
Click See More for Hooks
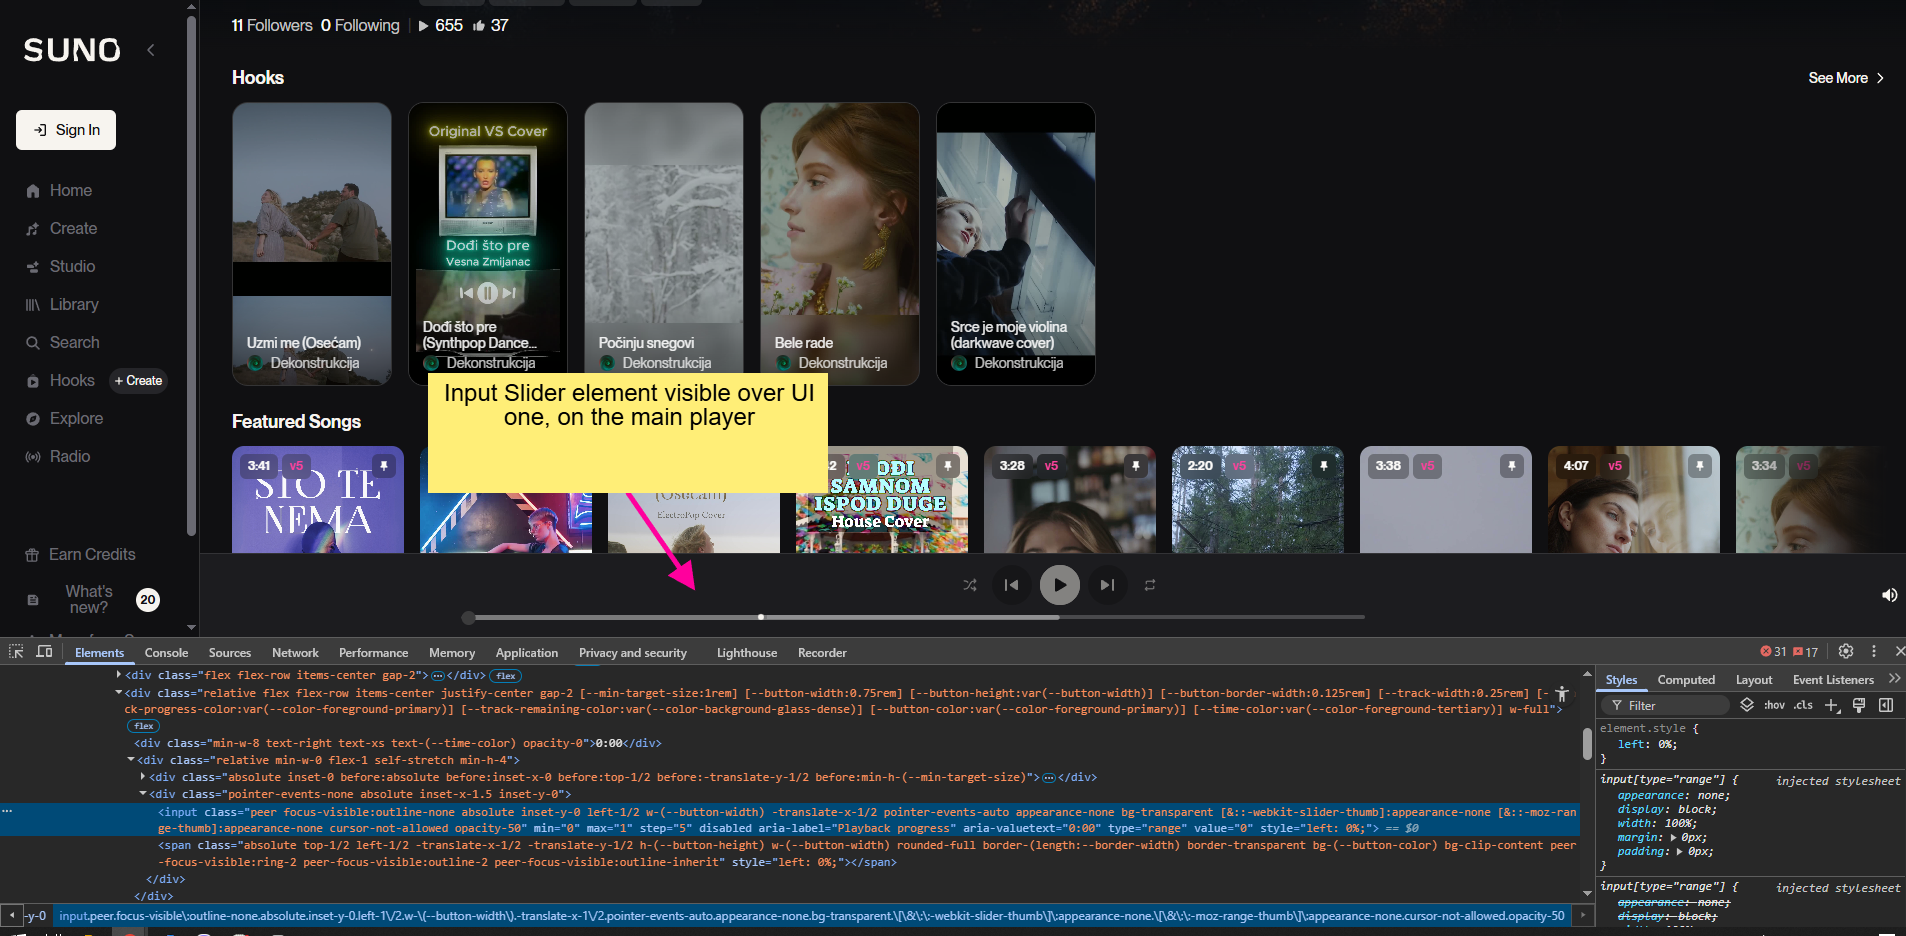(x=1846, y=78)
